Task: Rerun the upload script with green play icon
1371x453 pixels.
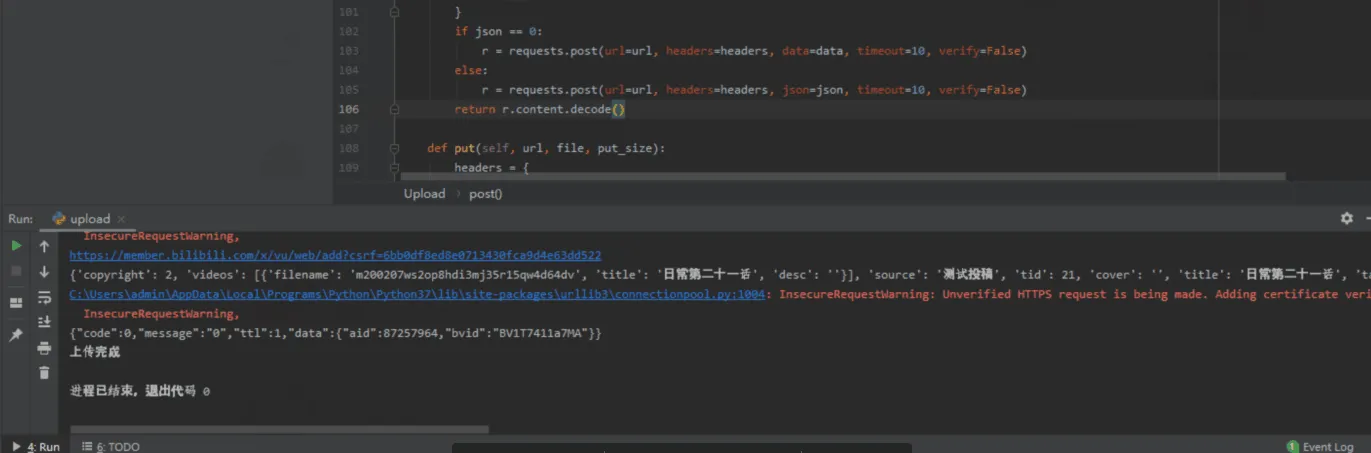Action: click(16, 245)
